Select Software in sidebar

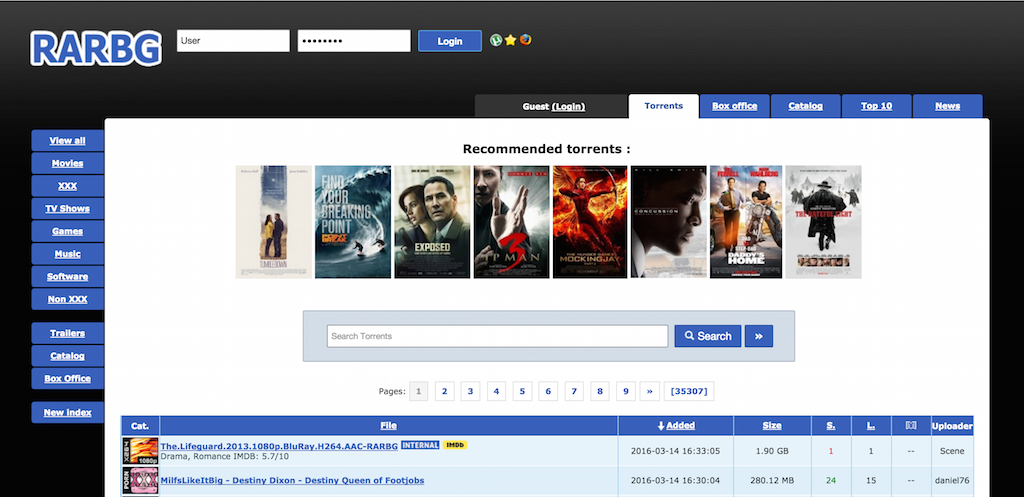pos(67,276)
